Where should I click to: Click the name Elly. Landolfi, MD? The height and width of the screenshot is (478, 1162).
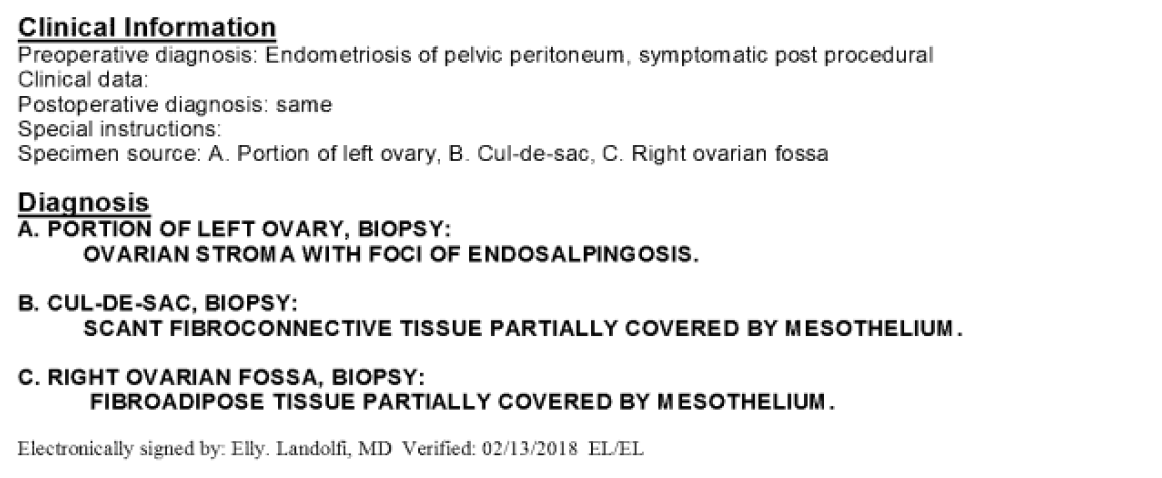click(311, 448)
